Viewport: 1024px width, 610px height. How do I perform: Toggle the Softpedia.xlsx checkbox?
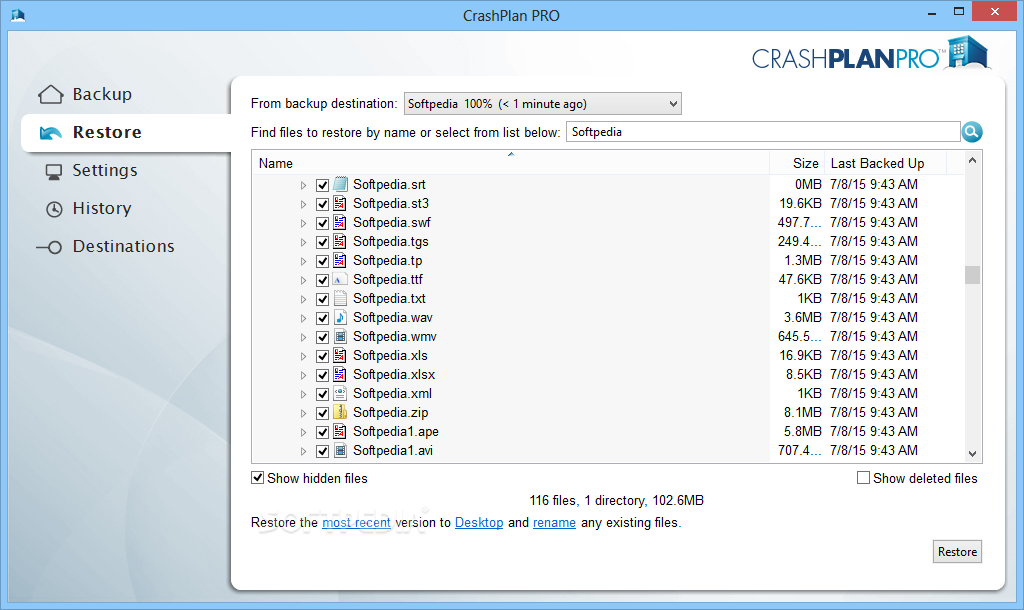(322, 375)
